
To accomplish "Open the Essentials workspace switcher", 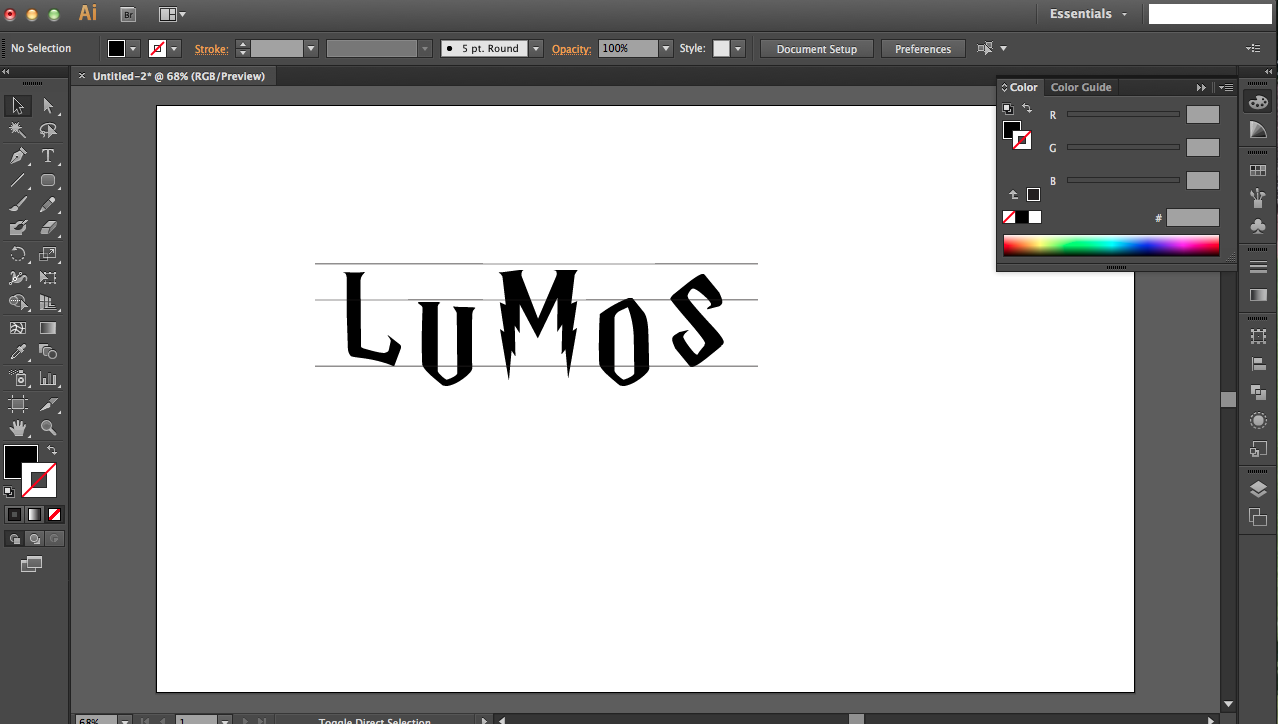I will [1088, 14].
